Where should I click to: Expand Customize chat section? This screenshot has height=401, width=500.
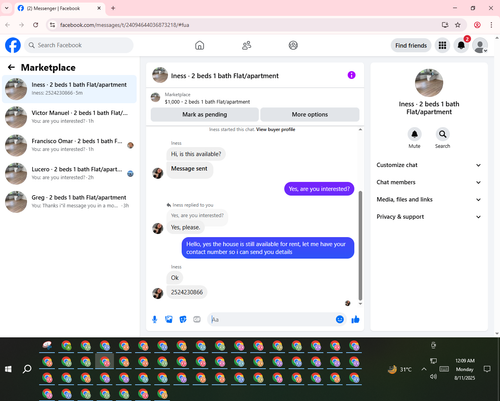429,165
